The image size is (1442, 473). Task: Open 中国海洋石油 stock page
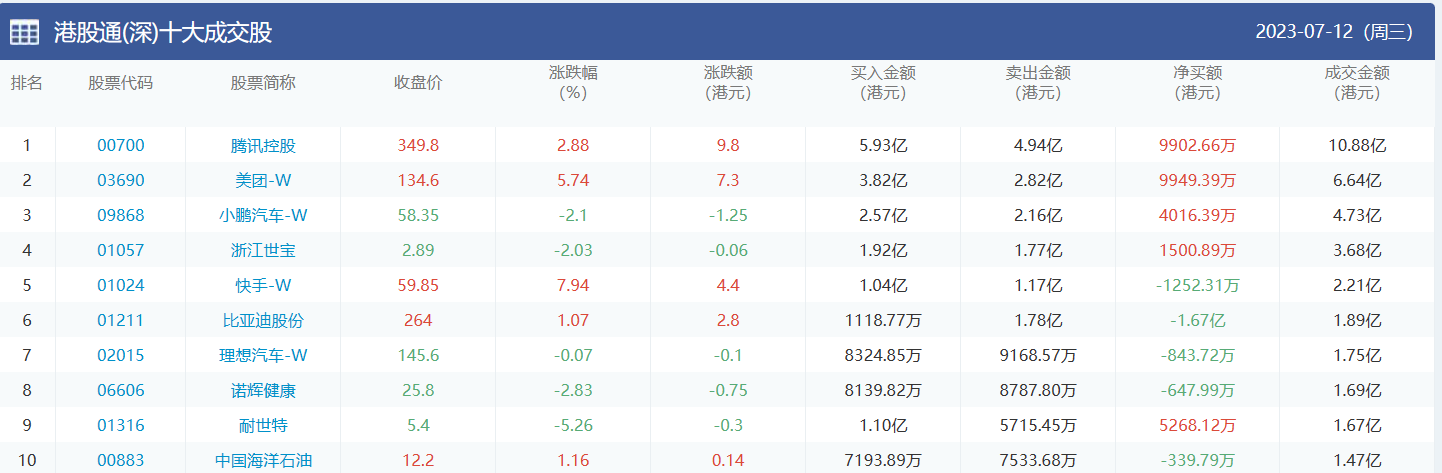(x=263, y=461)
